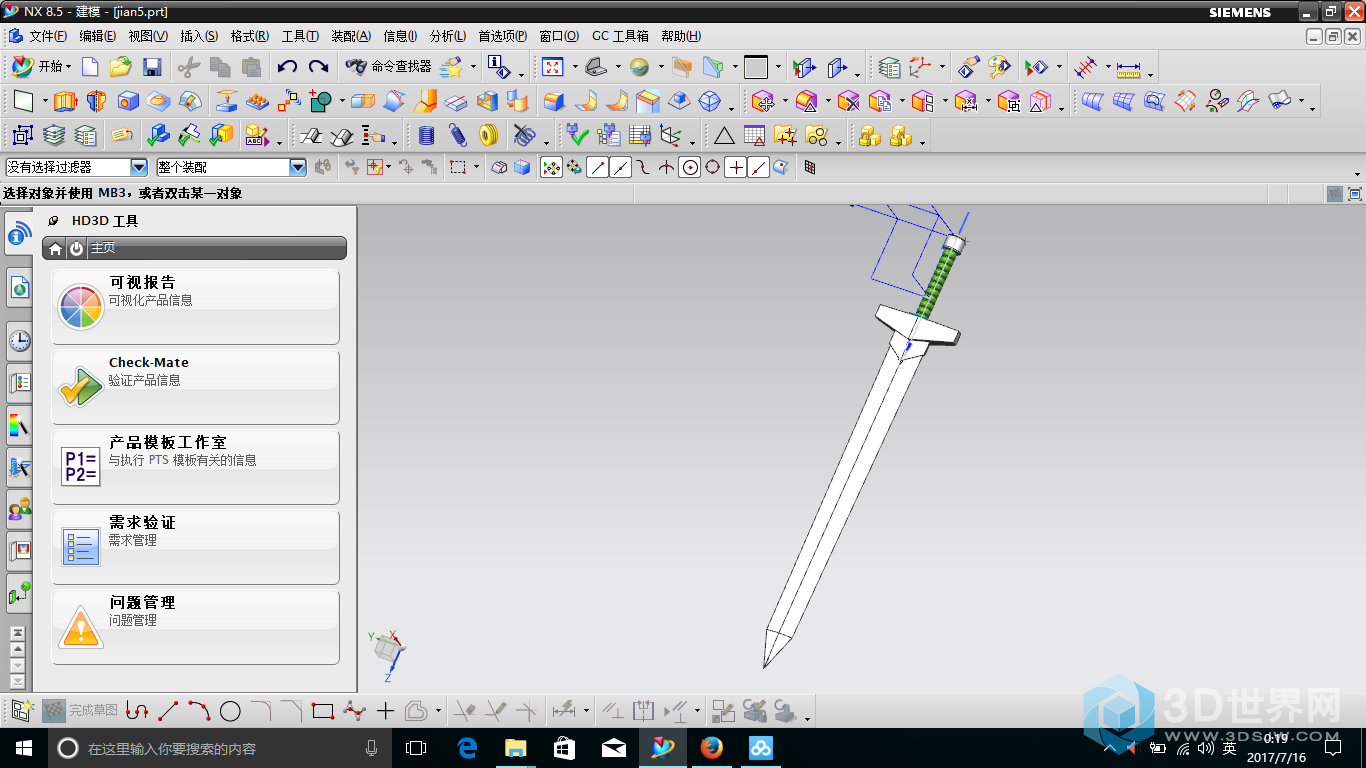This screenshot has height=768, width=1366.
Task: Open the 问题管理 issue management card
Action: click(x=196, y=627)
